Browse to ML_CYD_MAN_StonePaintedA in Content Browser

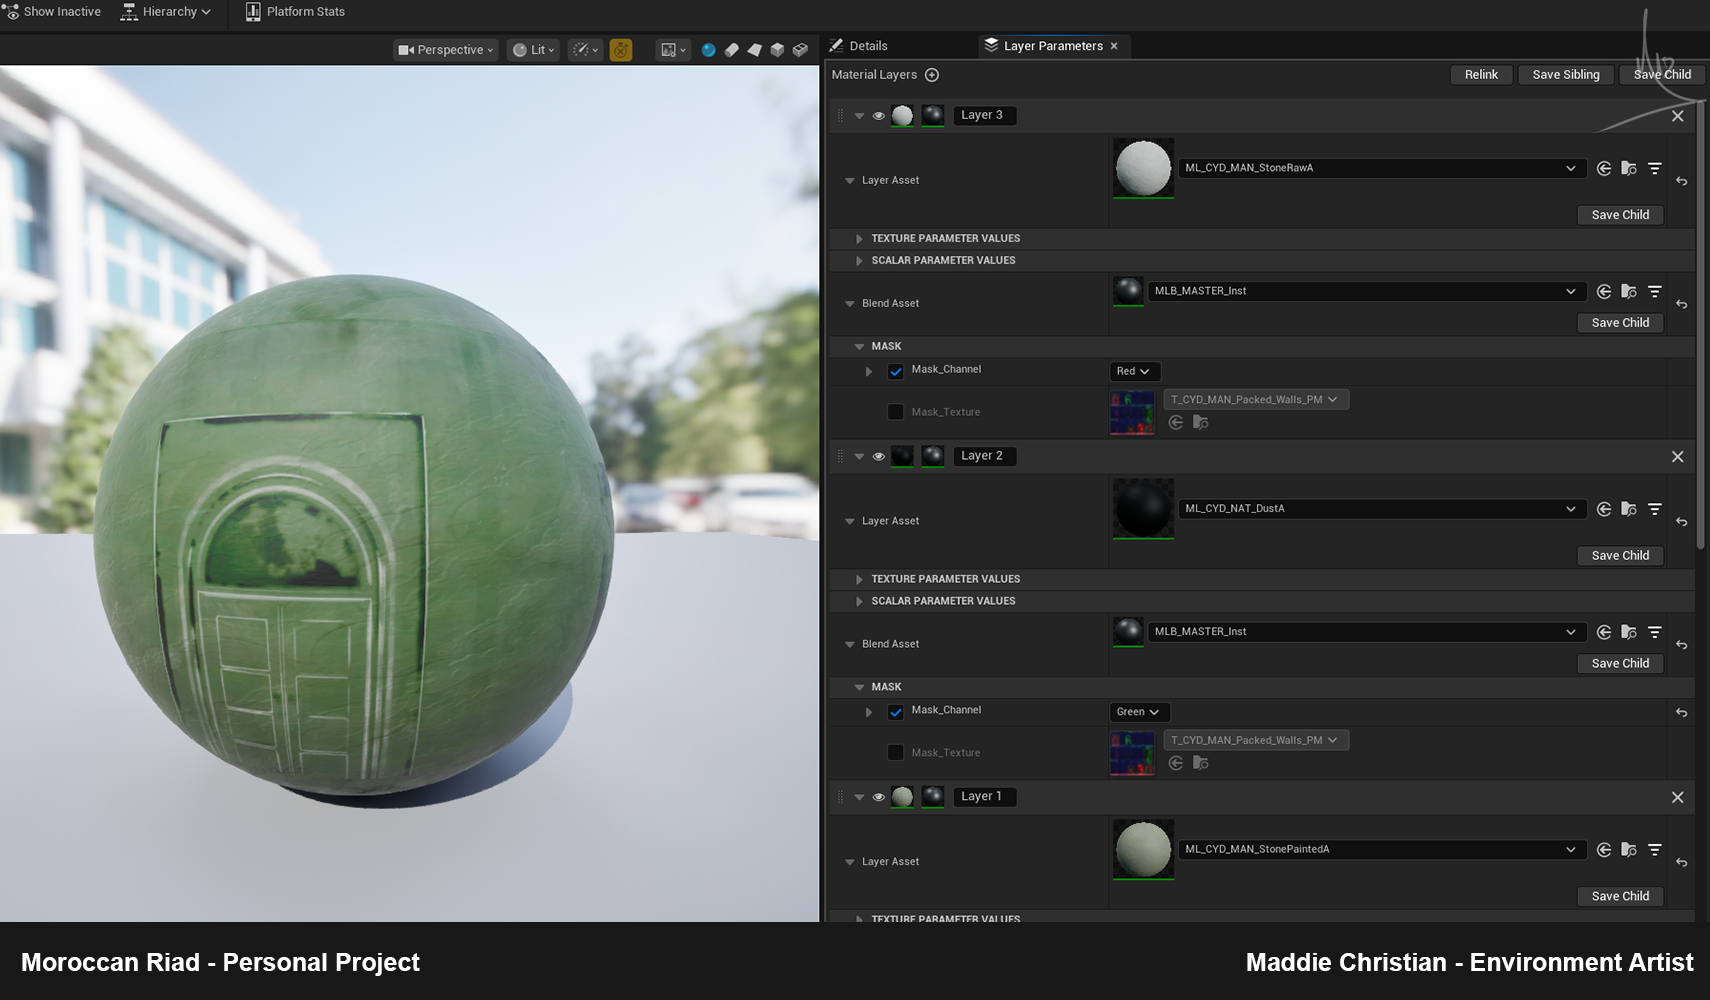click(x=1629, y=850)
